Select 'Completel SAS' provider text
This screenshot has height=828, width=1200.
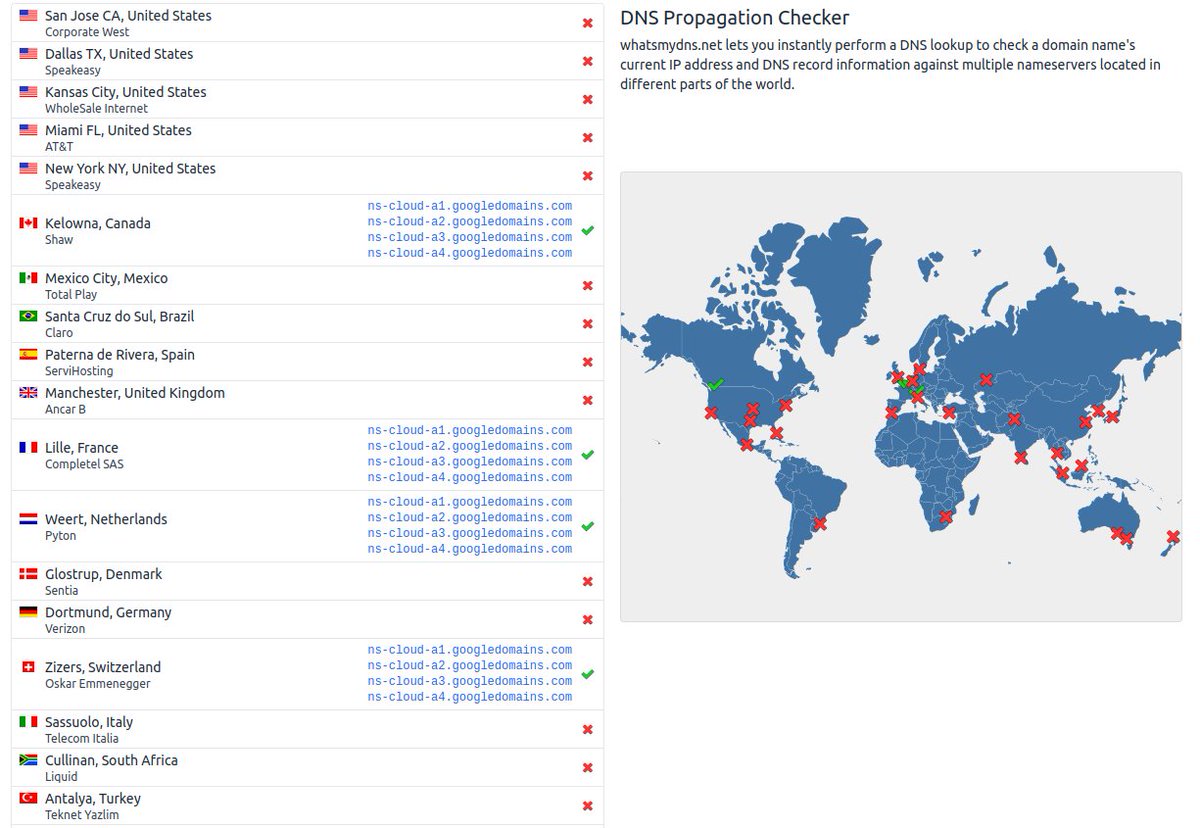pyautogui.click(x=84, y=464)
